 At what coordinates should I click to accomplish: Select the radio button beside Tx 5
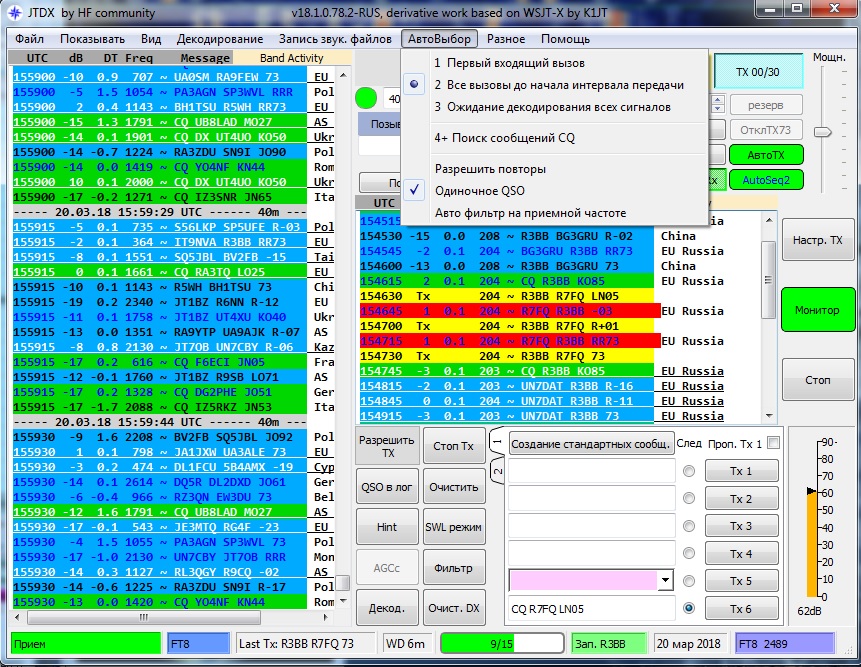(x=689, y=580)
